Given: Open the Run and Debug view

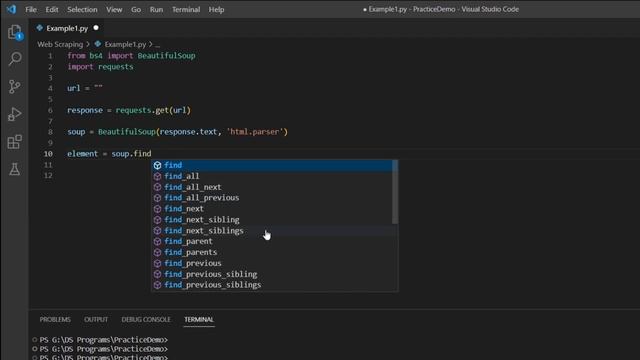Looking at the screenshot, I should [15, 114].
